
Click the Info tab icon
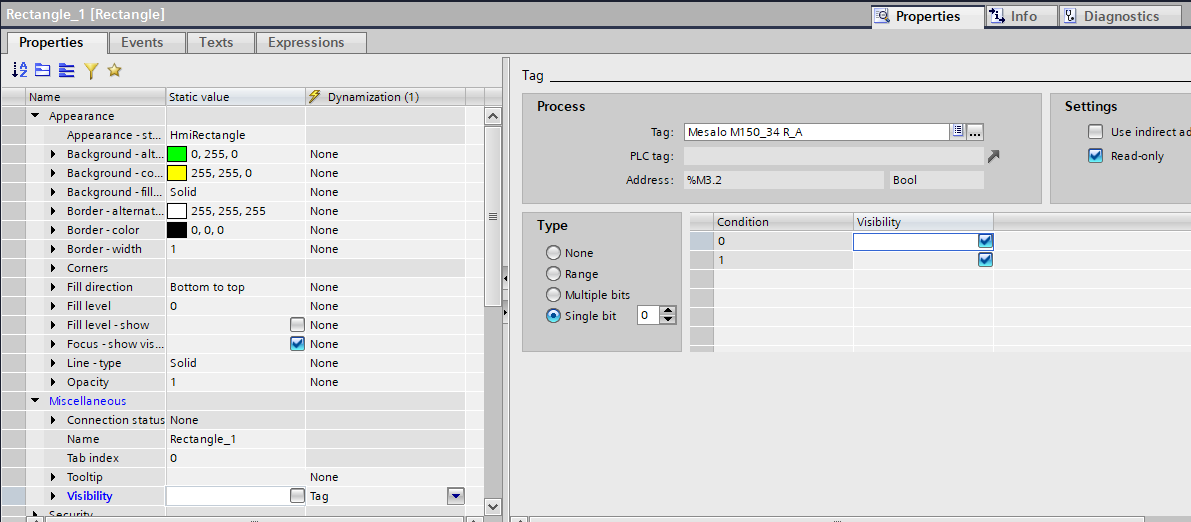click(x=997, y=16)
